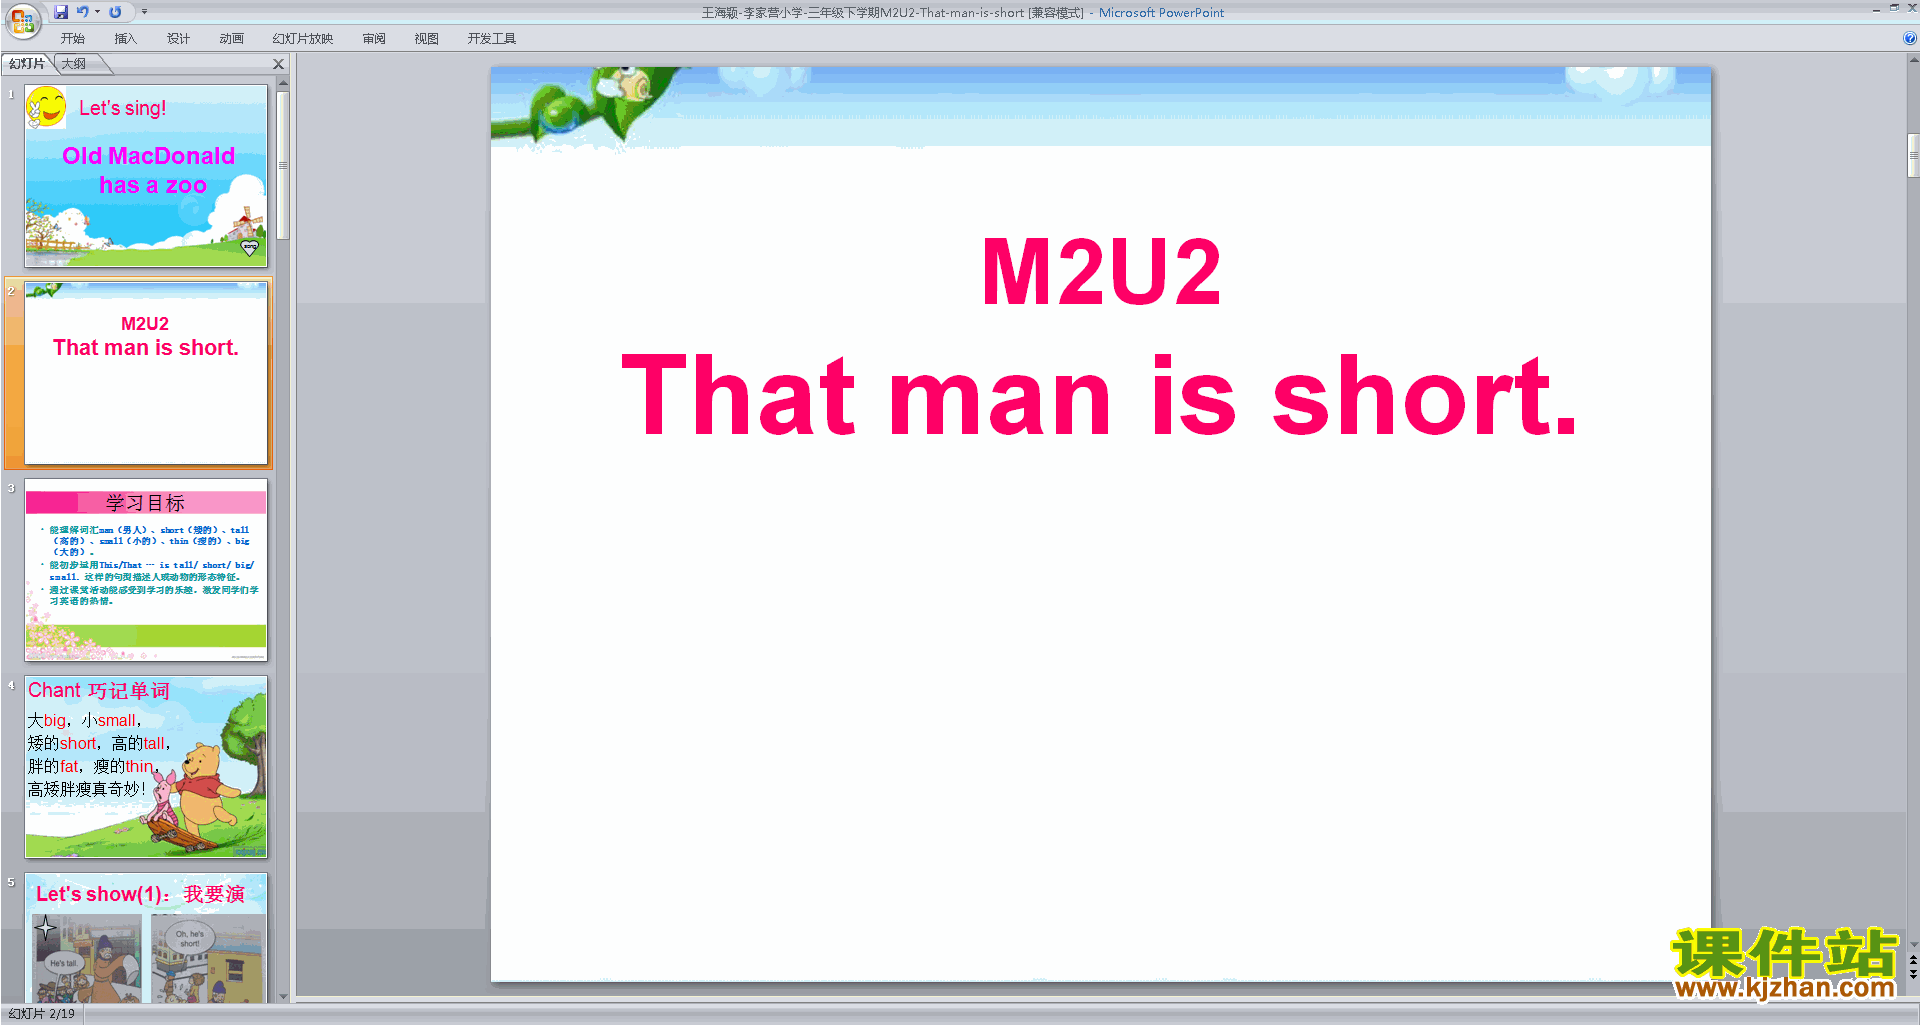Go to next slide double-arrow button
1920x1025 pixels.
pyautogui.click(x=1914, y=974)
